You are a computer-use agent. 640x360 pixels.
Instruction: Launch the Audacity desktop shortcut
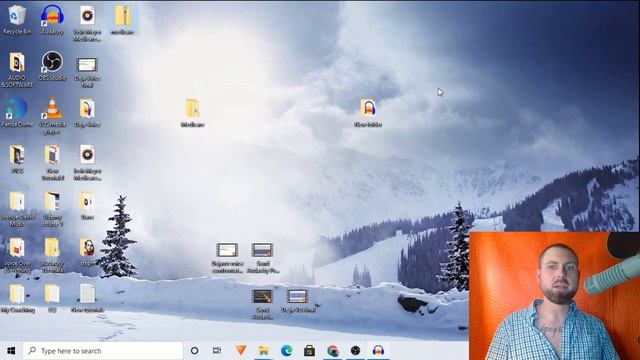coord(52,19)
